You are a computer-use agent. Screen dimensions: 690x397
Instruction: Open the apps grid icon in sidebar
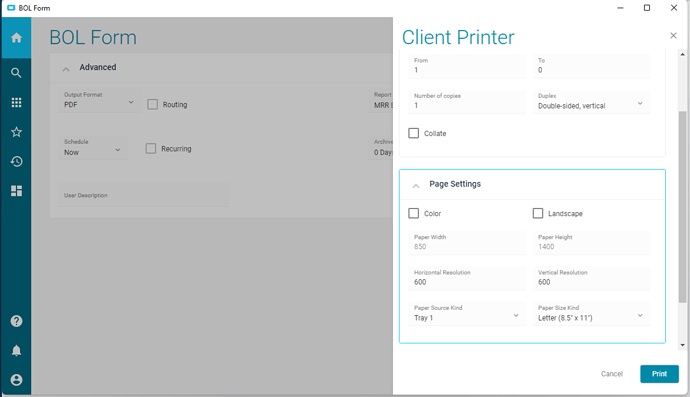[16, 103]
